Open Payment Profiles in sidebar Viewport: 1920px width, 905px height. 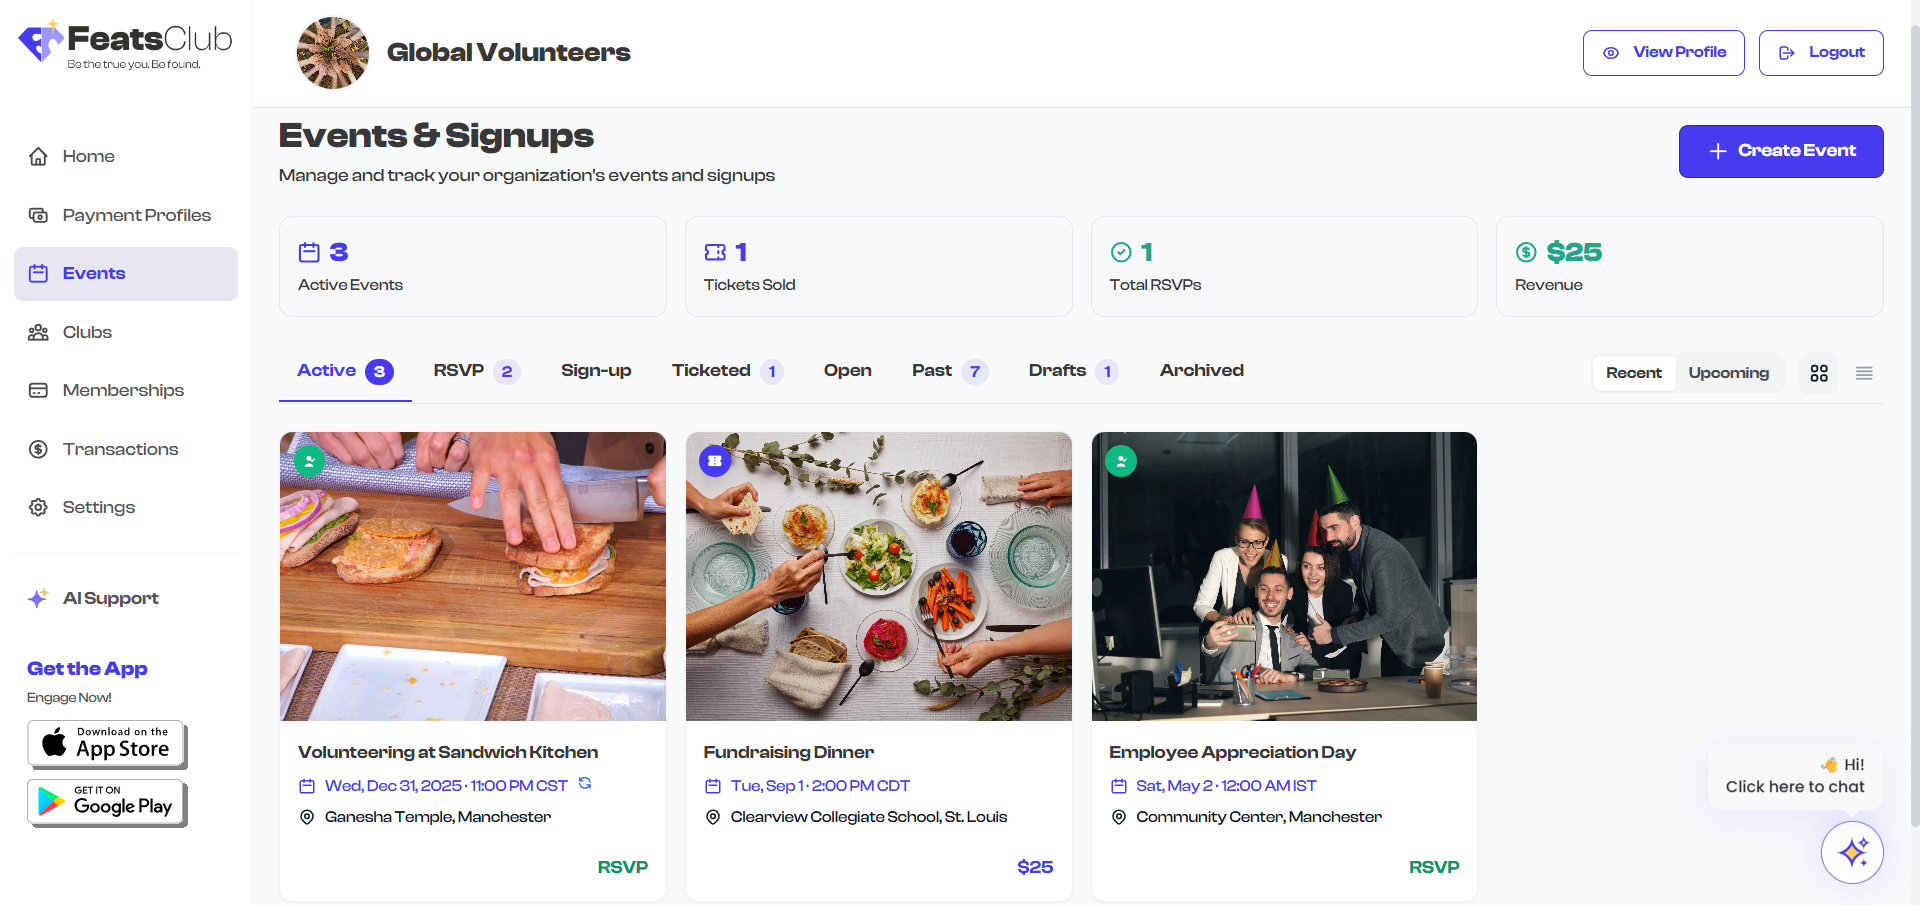[126, 215]
